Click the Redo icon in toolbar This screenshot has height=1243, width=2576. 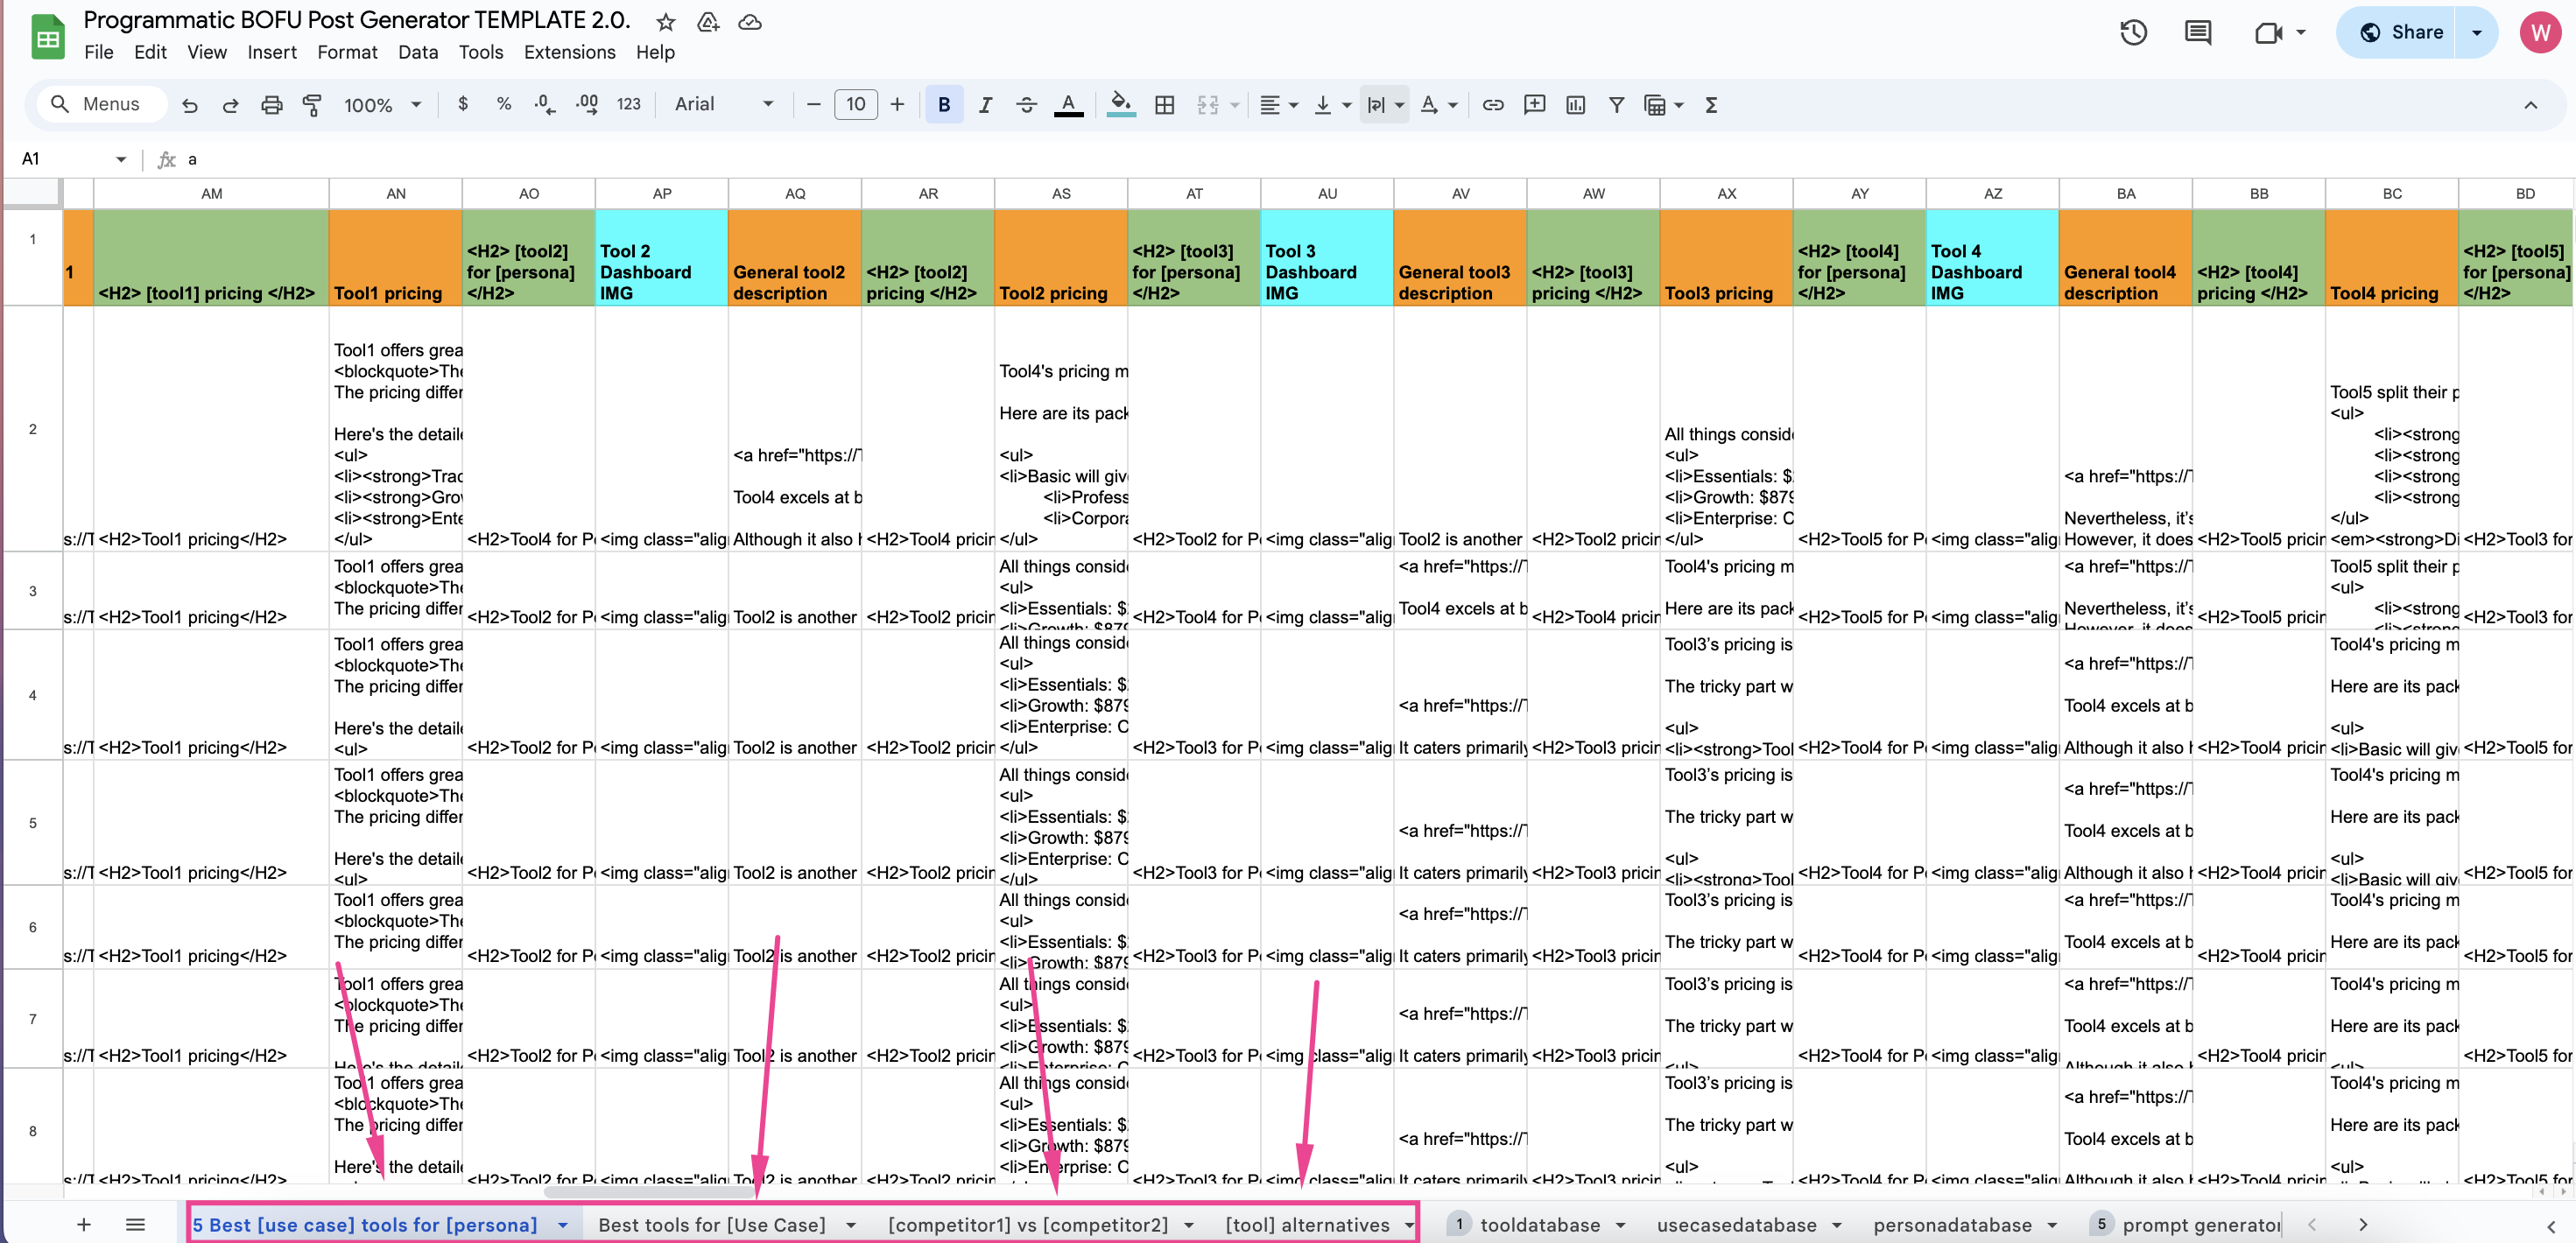(x=230, y=105)
